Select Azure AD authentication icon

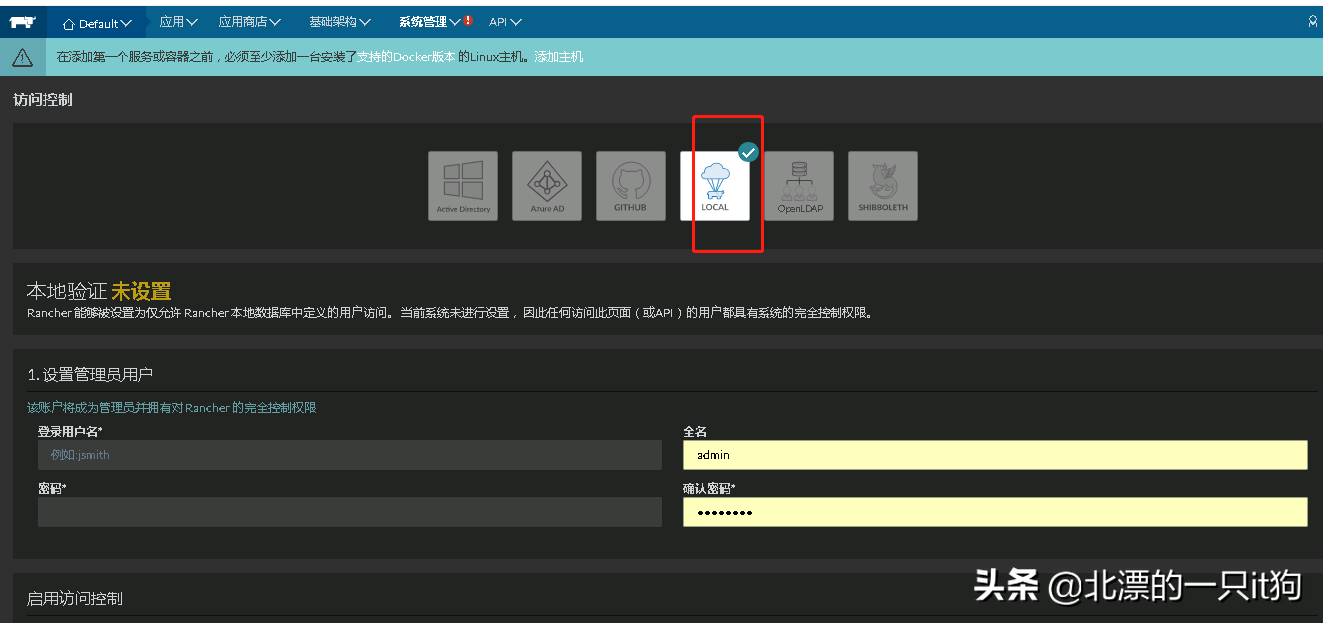tap(547, 186)
